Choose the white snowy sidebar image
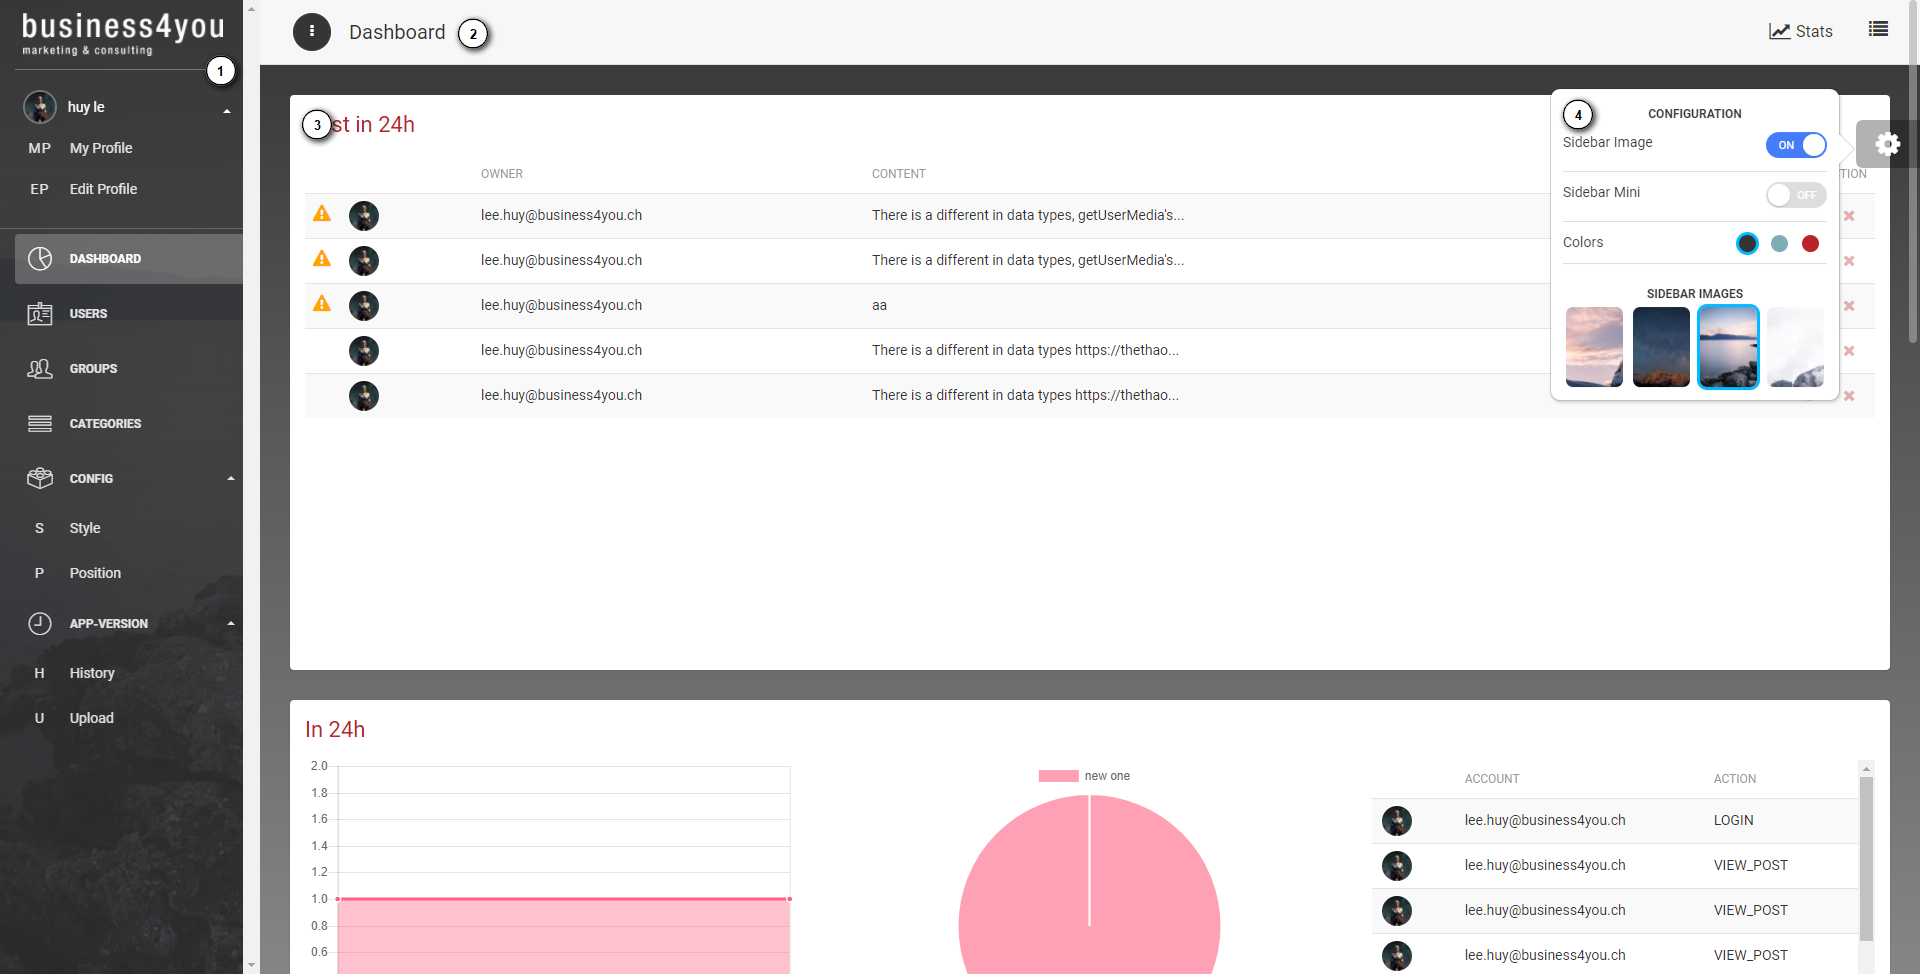1920x974 pixels. pyautogui.click(x=1795, y=347)
